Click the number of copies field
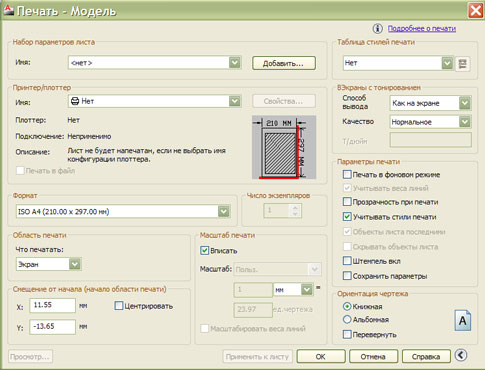The width and height of the screenshot is (485, 370). click(277, 211)
